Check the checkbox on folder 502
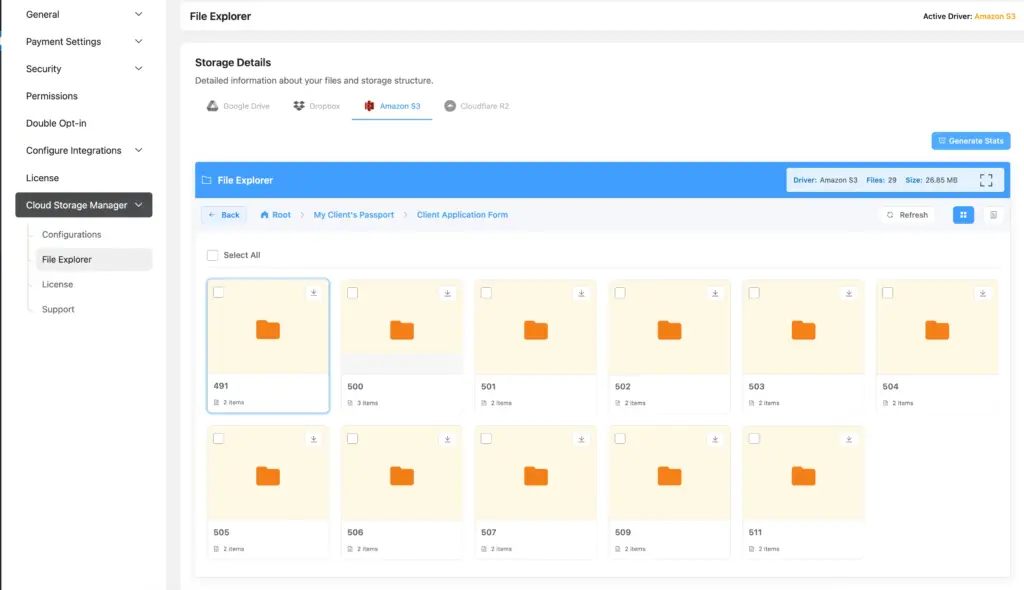Screen dimensions: 1024x590 click(x=620, y=293)
